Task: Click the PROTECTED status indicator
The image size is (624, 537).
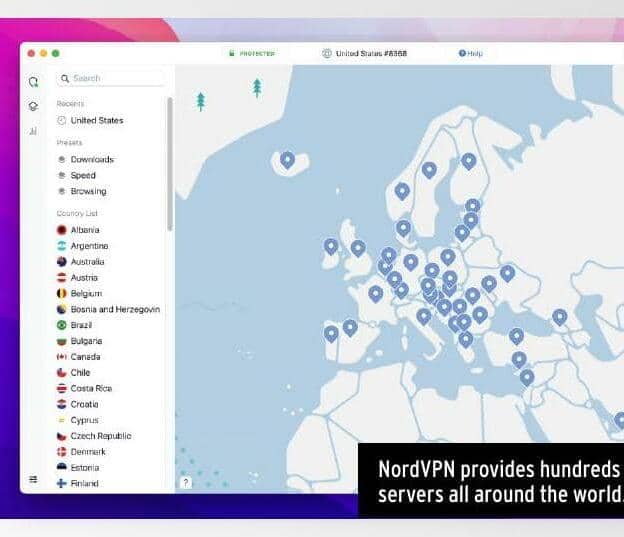Action: point(252,53)
